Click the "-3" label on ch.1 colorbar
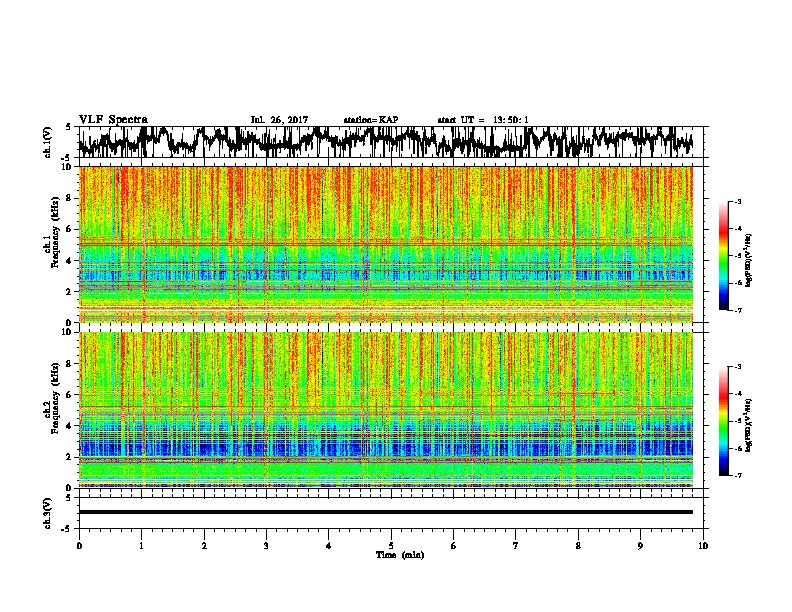Image resolution: width=792 pixels, height=612 pixels. coord(737,201)
